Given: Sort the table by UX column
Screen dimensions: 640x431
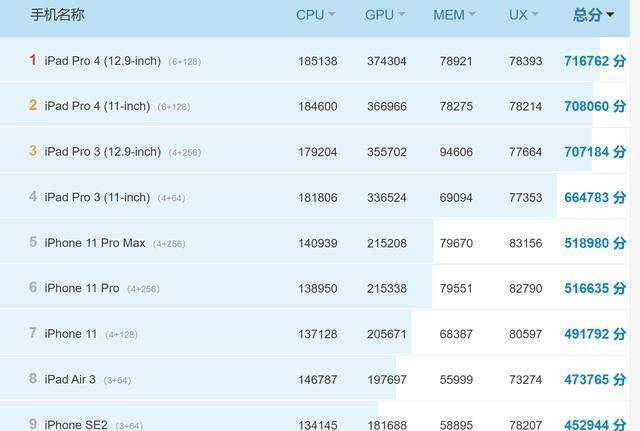Looking at the screenshot, I should tap(523, 15).
